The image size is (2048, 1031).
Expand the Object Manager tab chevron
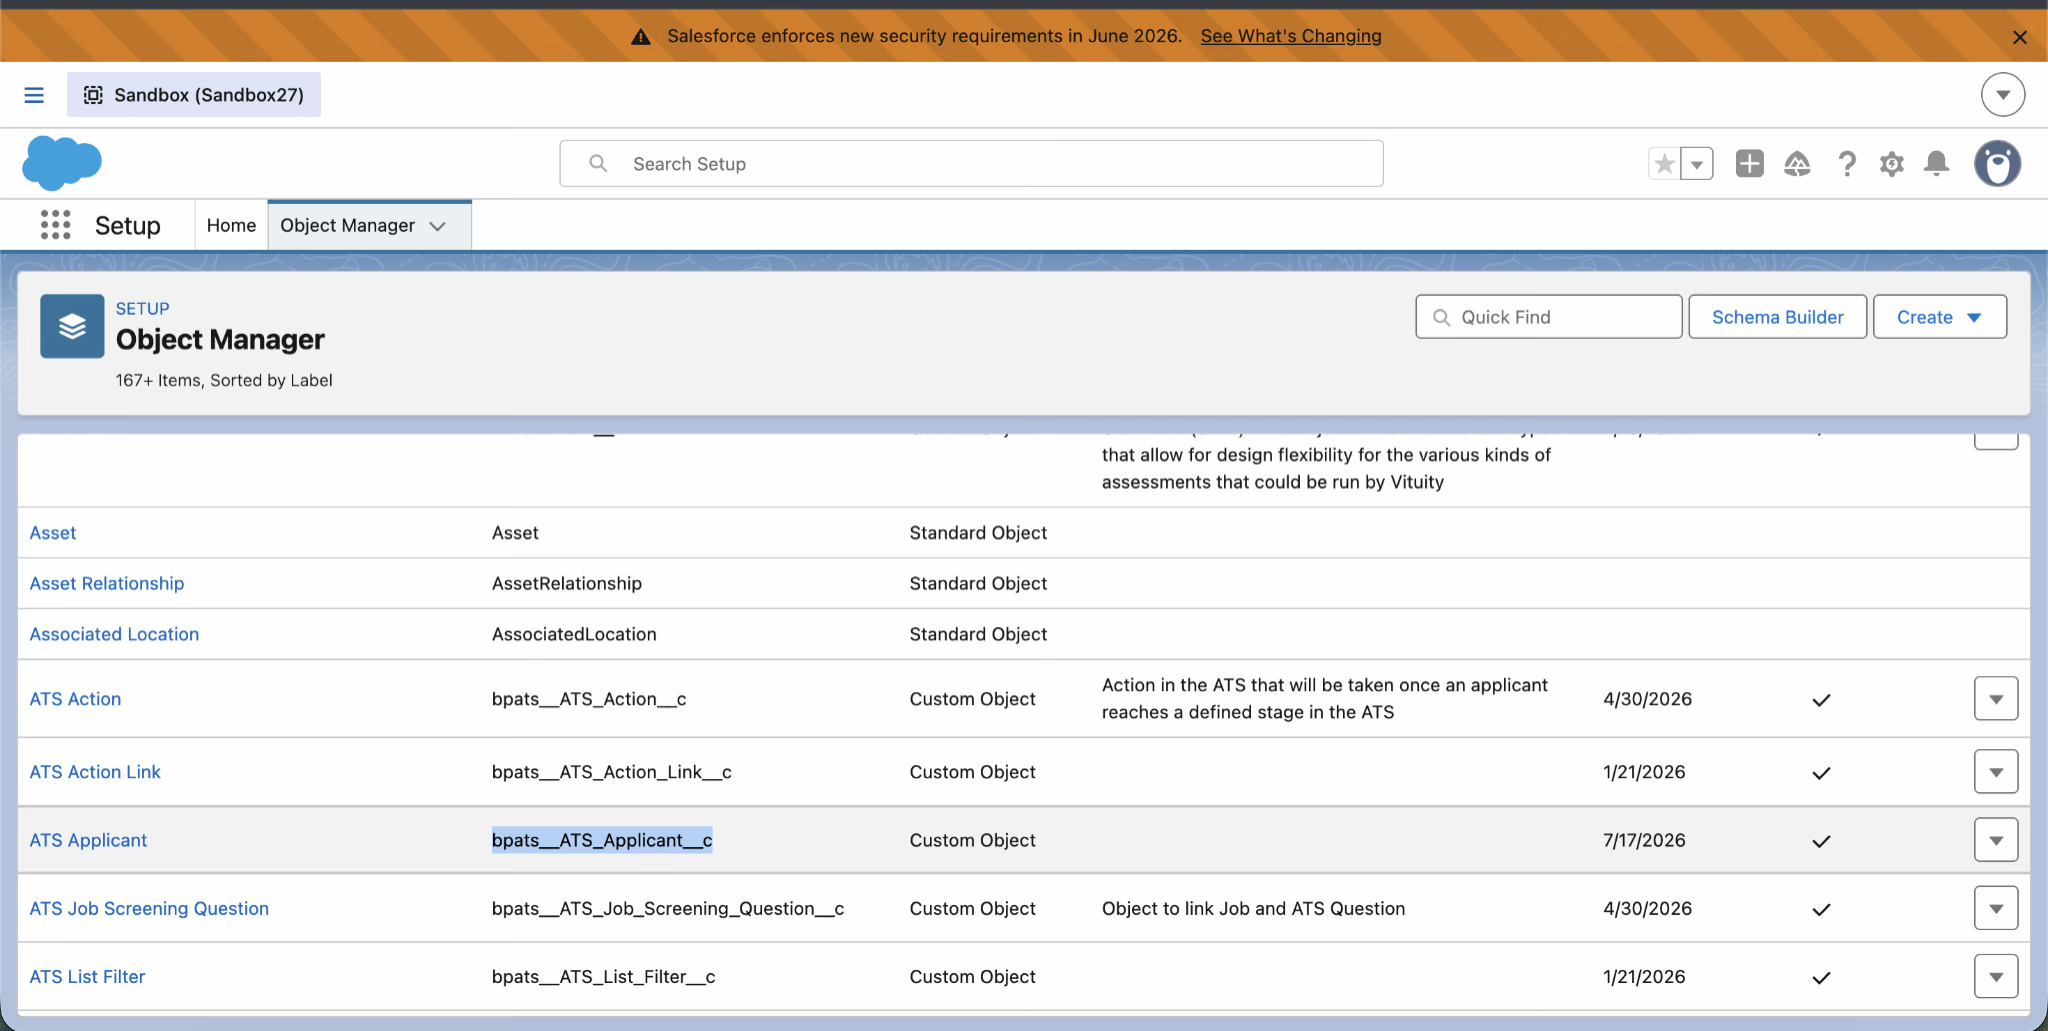[438, 226]
